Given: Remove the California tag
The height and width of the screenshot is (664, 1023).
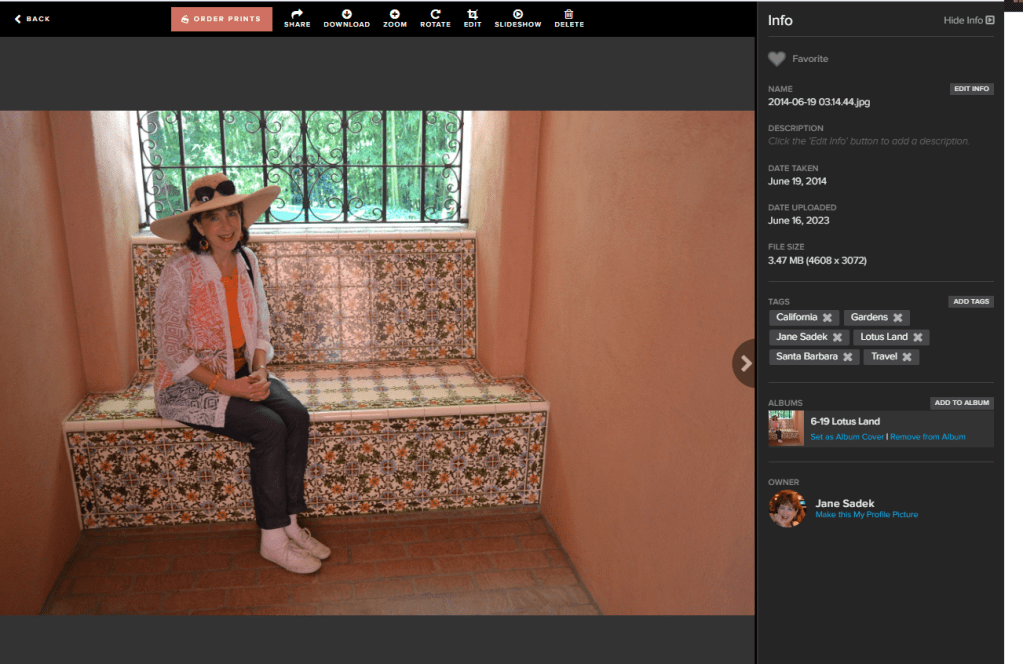Looking at the screenshot, I should (x=827, y=318).
